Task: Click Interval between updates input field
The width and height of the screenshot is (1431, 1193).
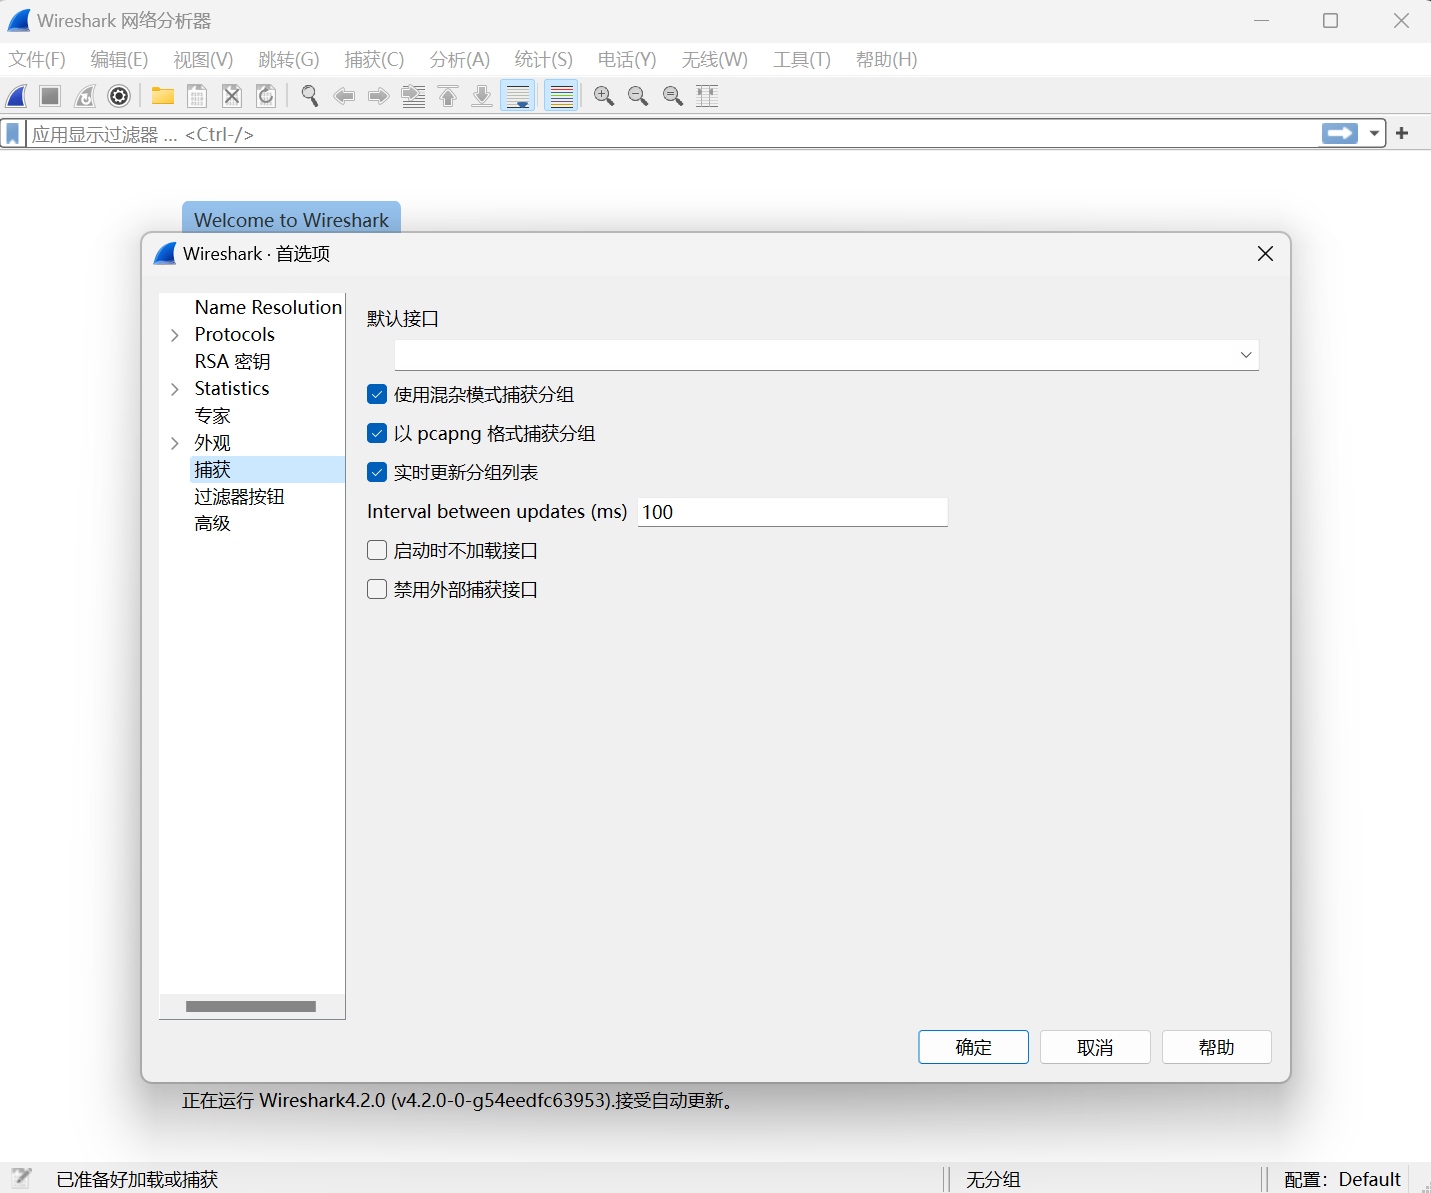Action: click(792, 512)
